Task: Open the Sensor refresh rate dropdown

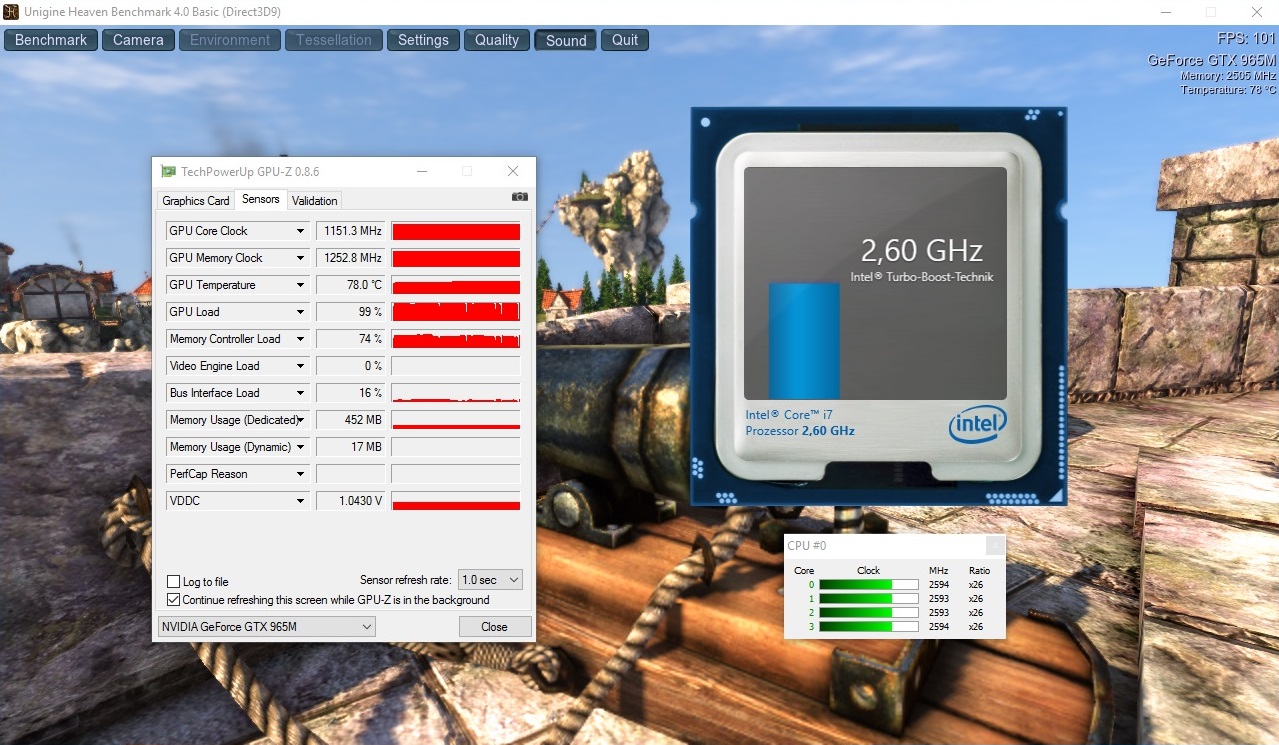Action: point(490,580)
